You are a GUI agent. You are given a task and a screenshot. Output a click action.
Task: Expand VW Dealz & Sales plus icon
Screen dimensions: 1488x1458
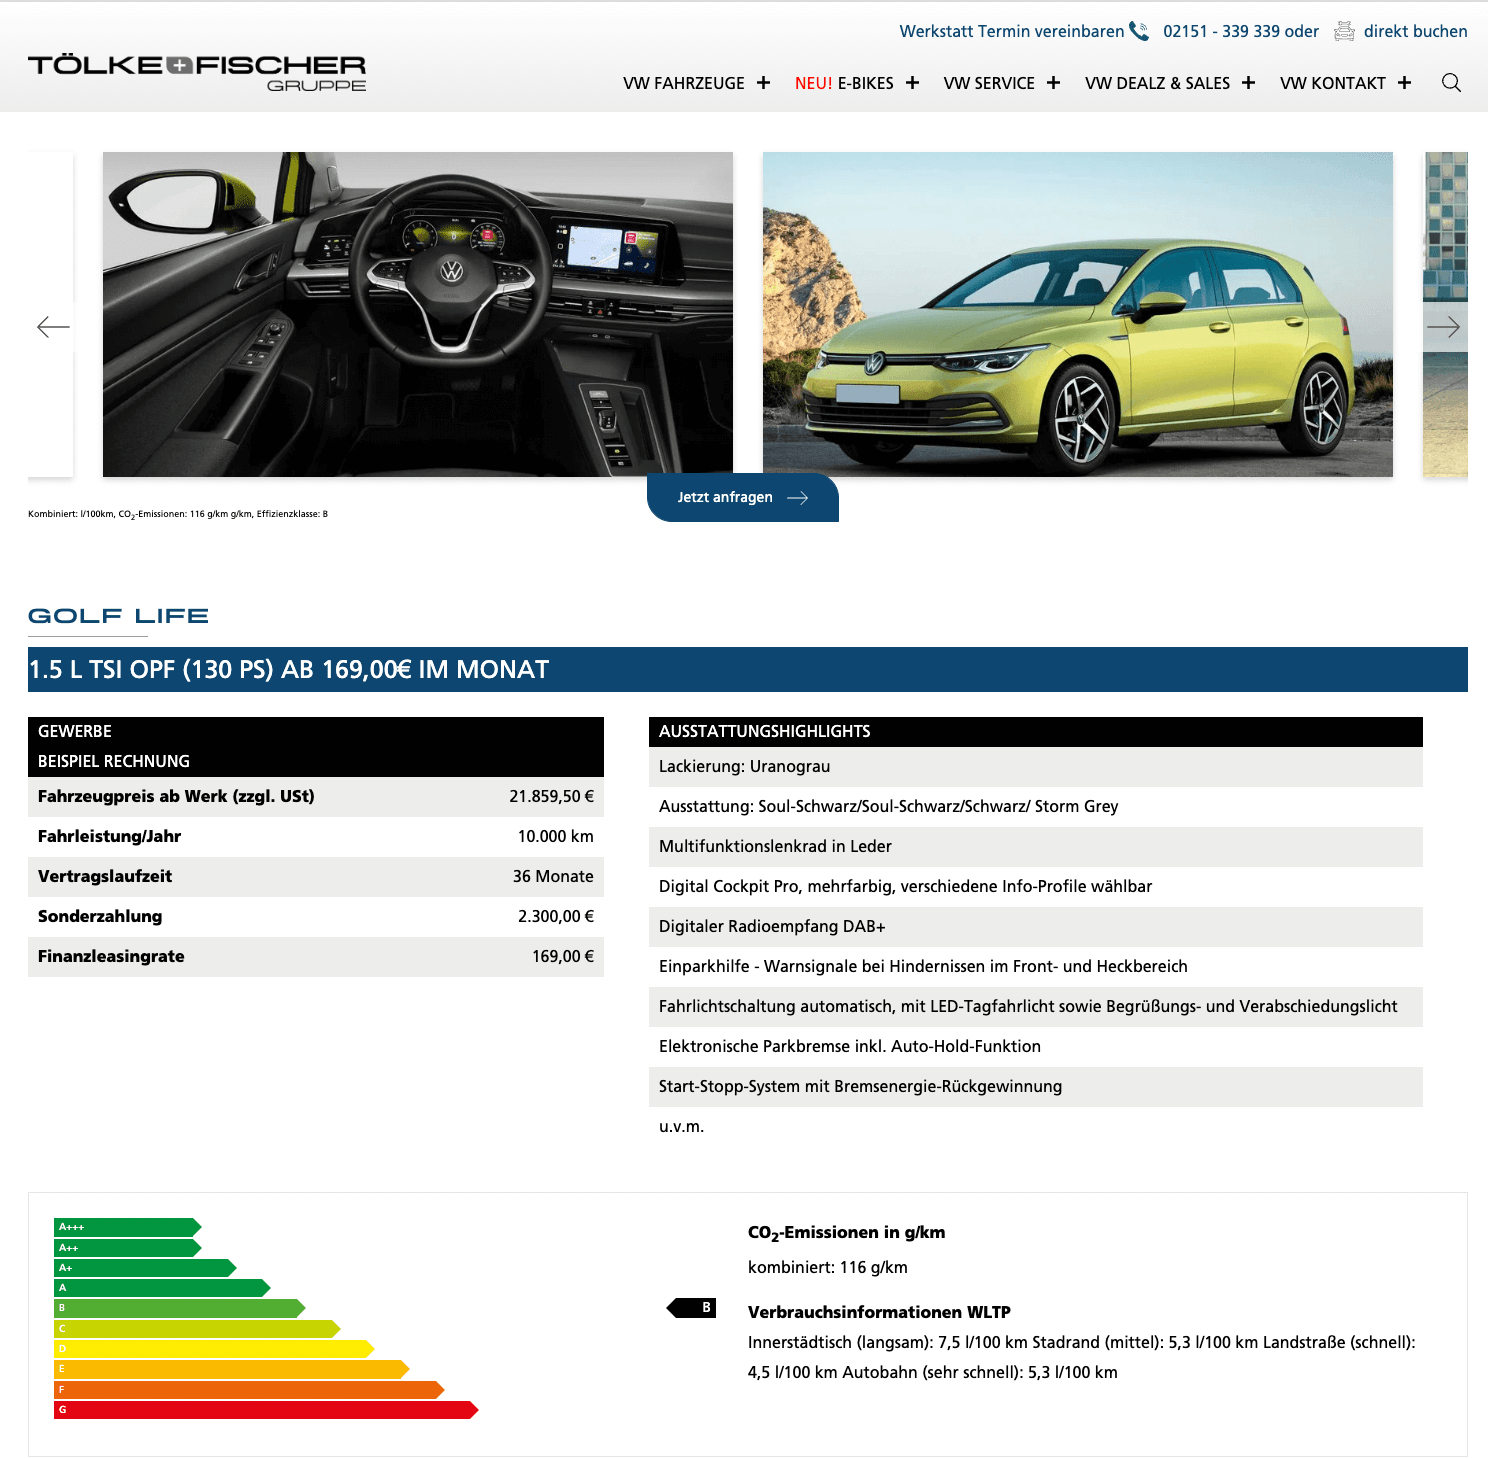point(1248,83)
